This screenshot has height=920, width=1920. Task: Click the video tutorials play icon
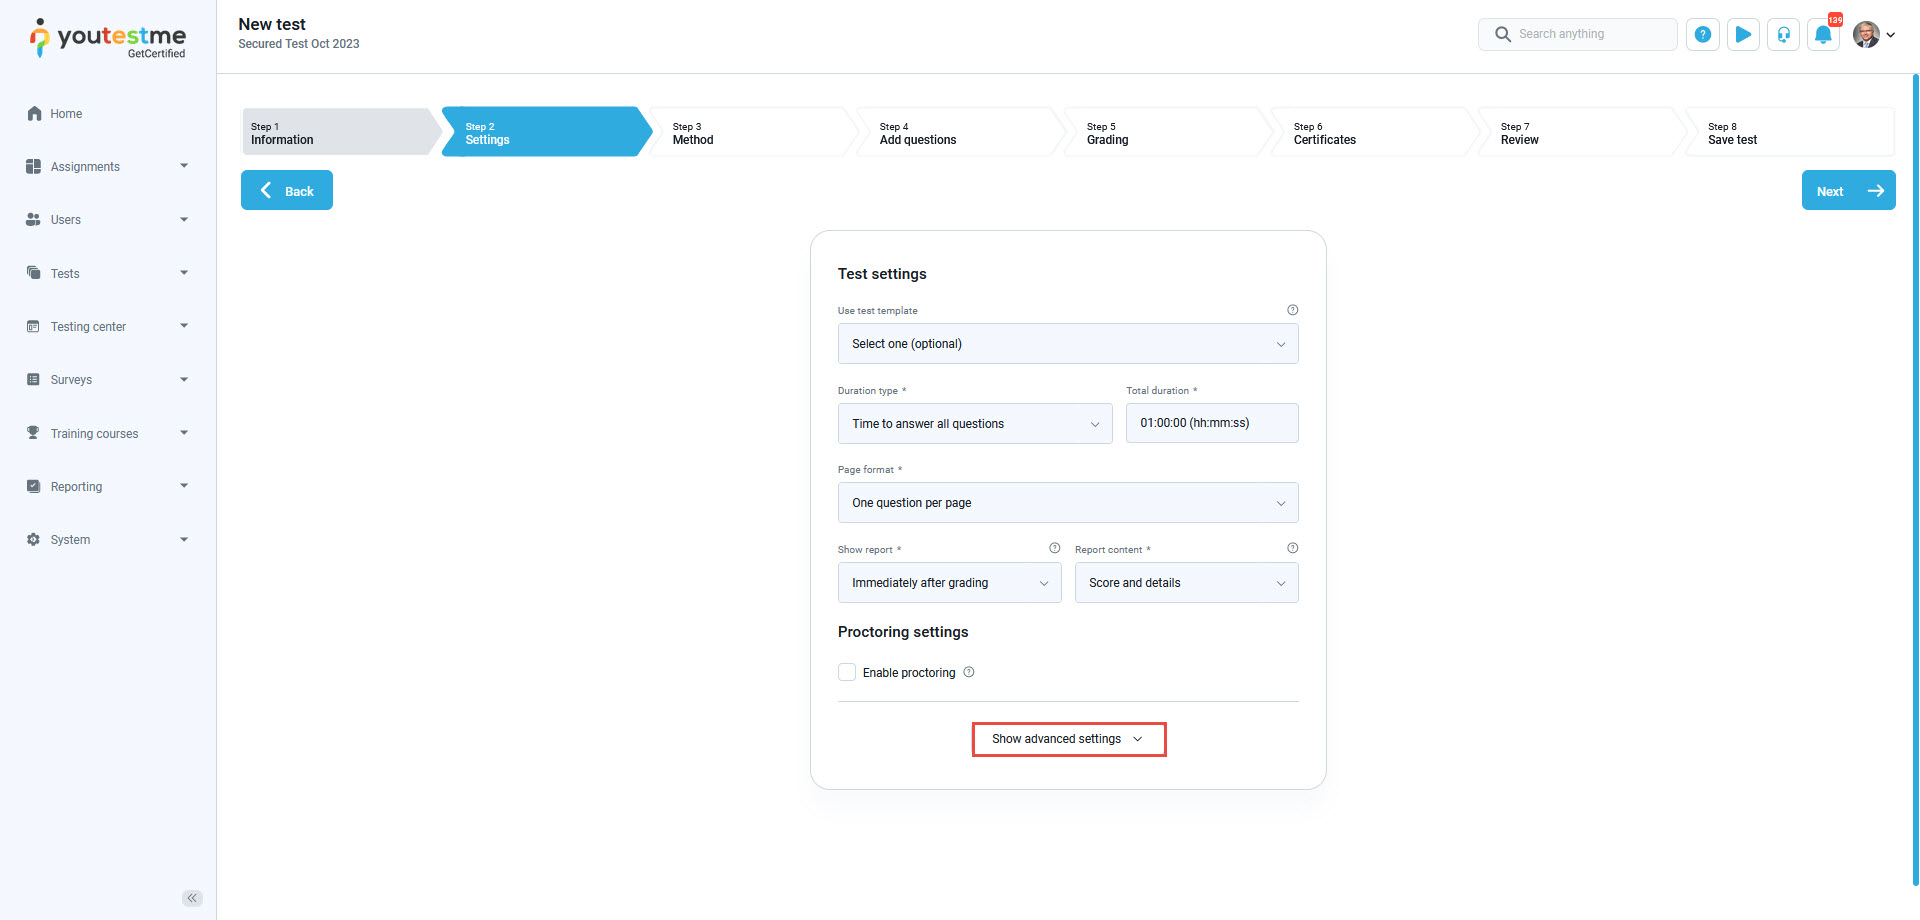tap(1743, 33)
